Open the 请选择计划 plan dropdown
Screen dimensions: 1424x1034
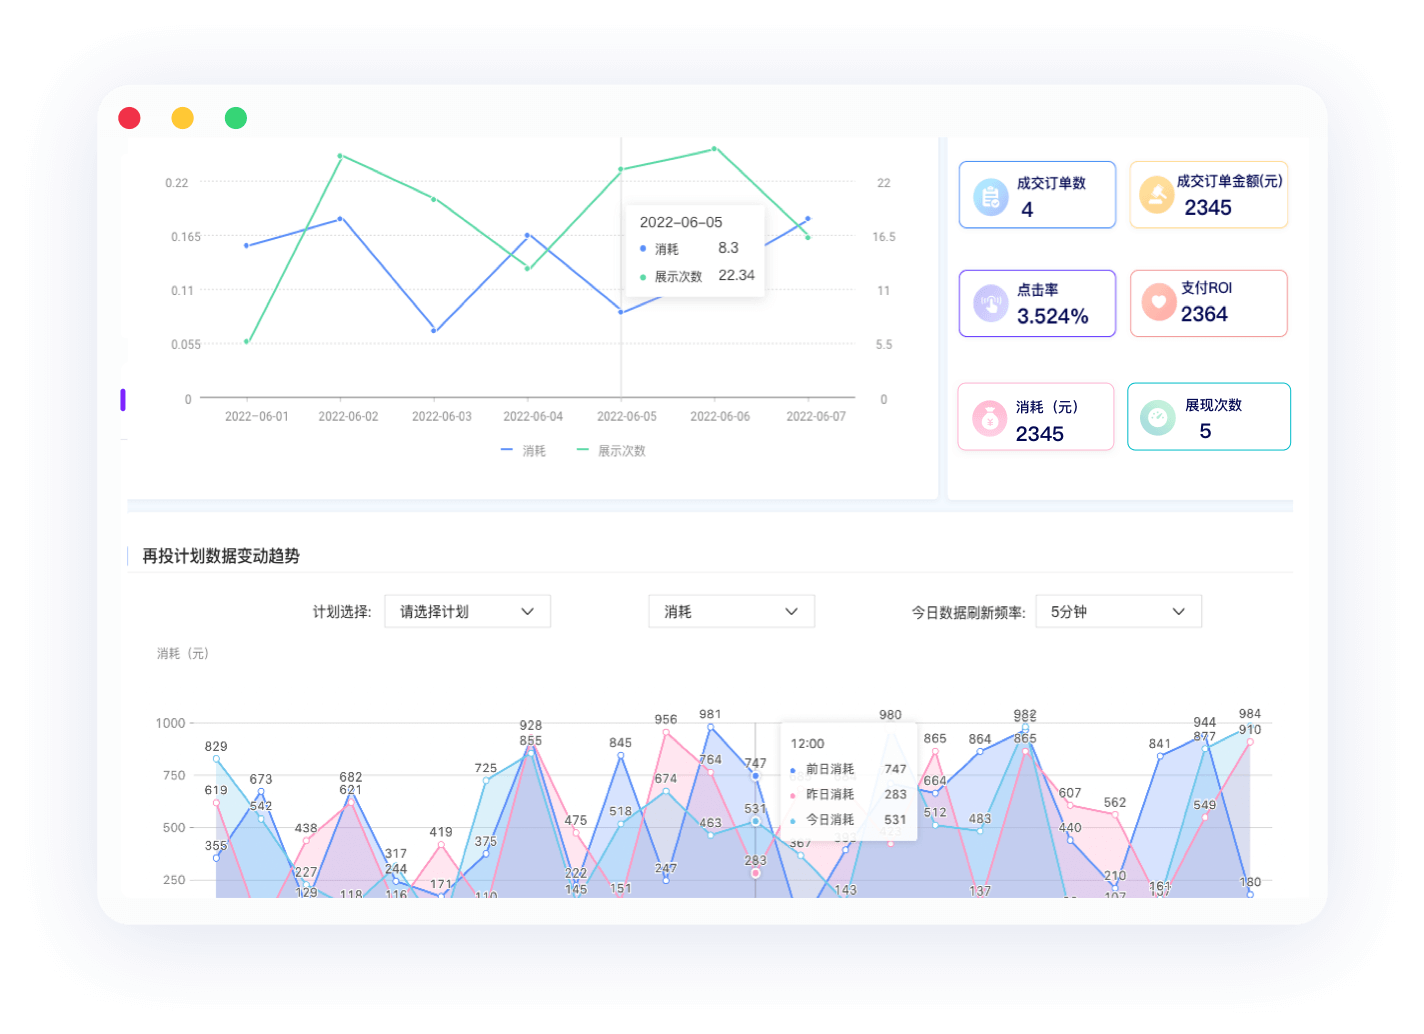pyautogui.click(x=467, y=612)
